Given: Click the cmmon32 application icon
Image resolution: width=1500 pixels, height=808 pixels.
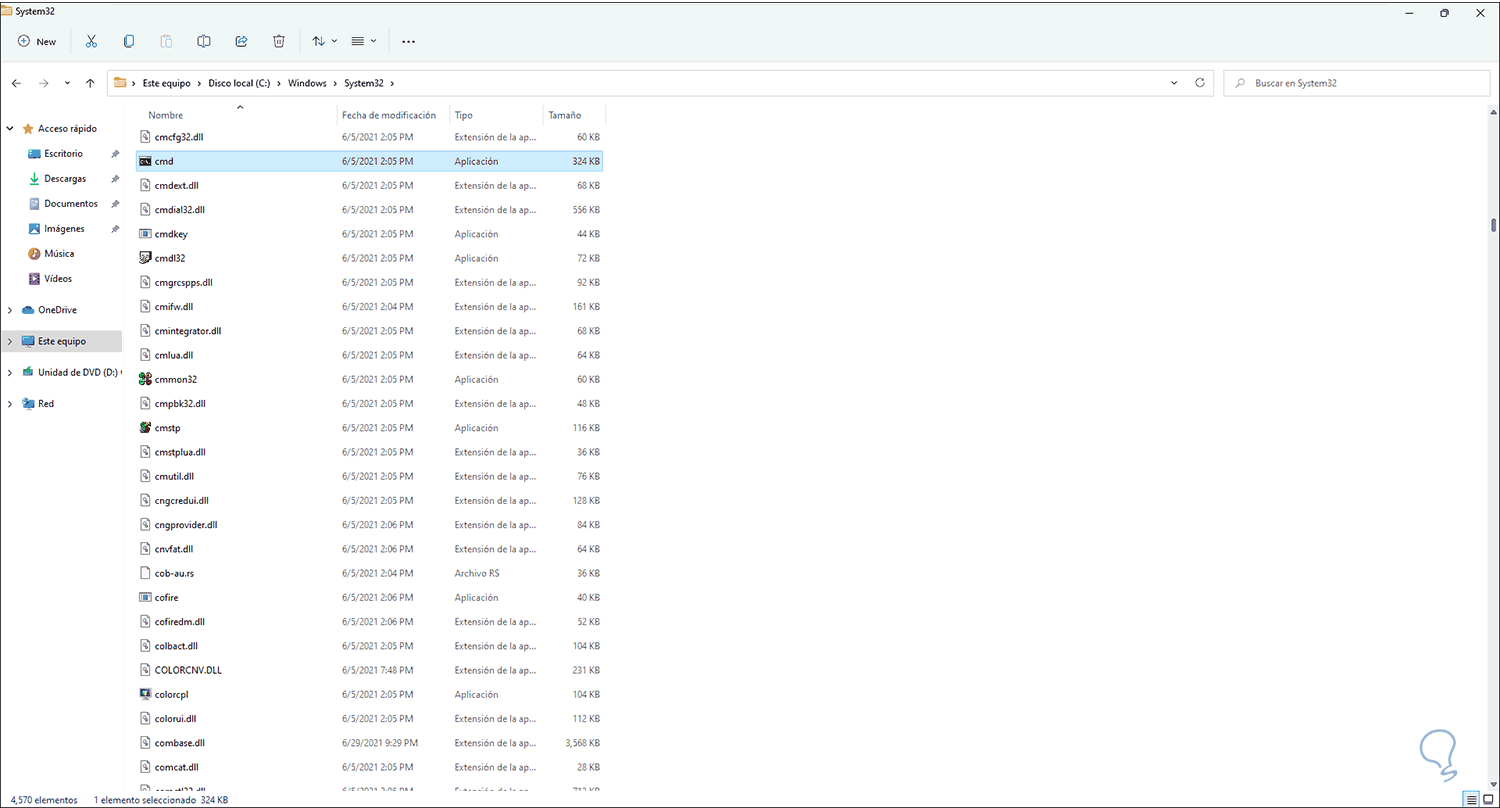Looking at the screenshot, I should pos(145,379).
